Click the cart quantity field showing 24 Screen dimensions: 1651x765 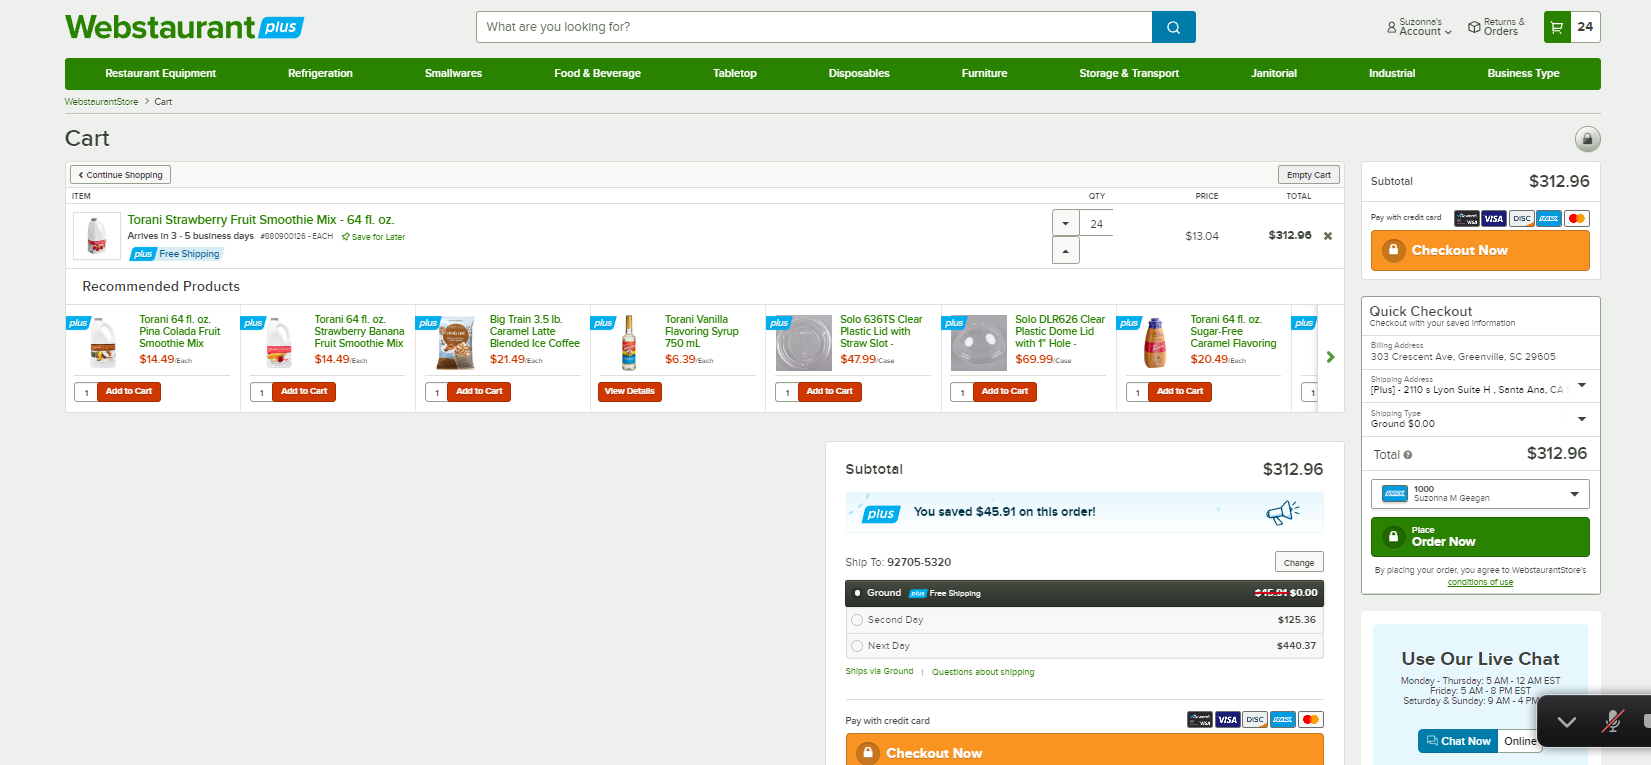(x=1097, y=224)
